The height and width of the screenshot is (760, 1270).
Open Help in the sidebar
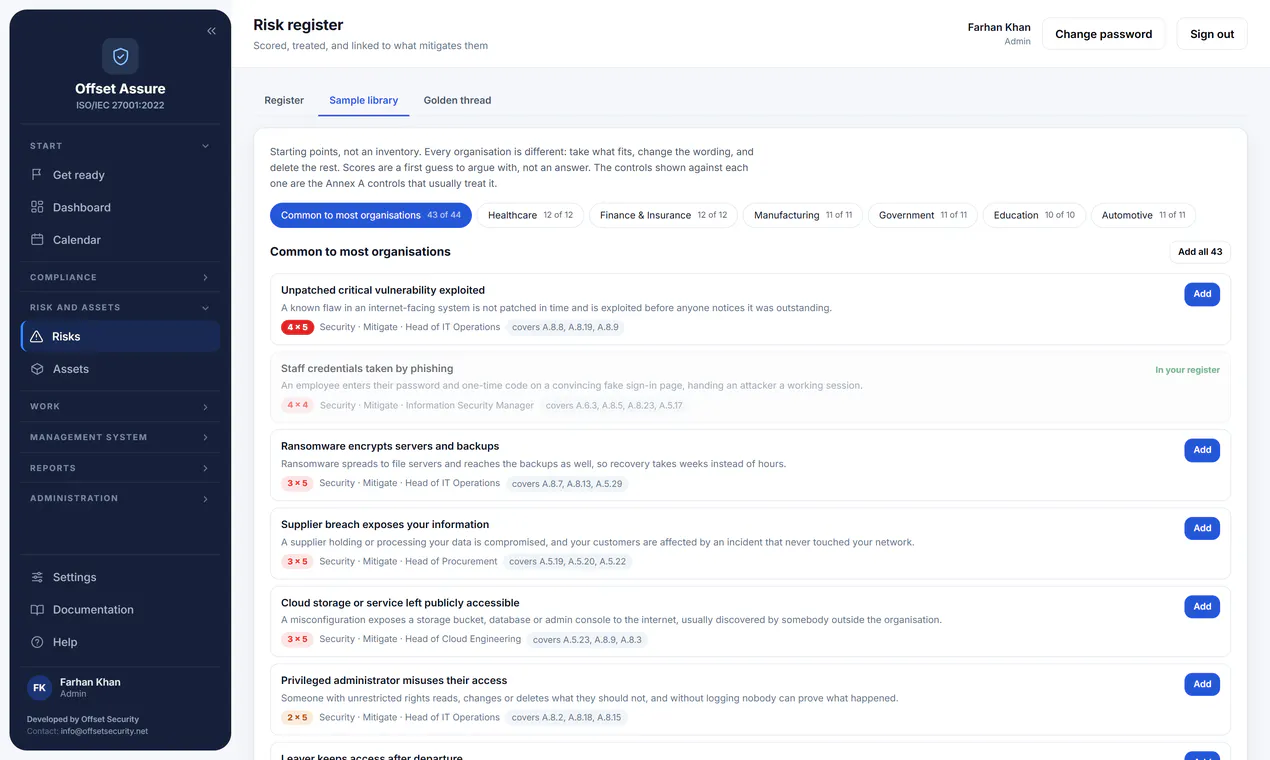tap(120, 642)
